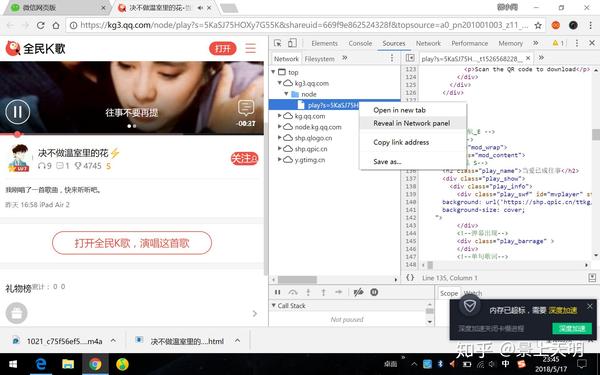Choose Reveal in Network panel
The height and width of the screenshot is (375, 600).
(x=412, y=123)
